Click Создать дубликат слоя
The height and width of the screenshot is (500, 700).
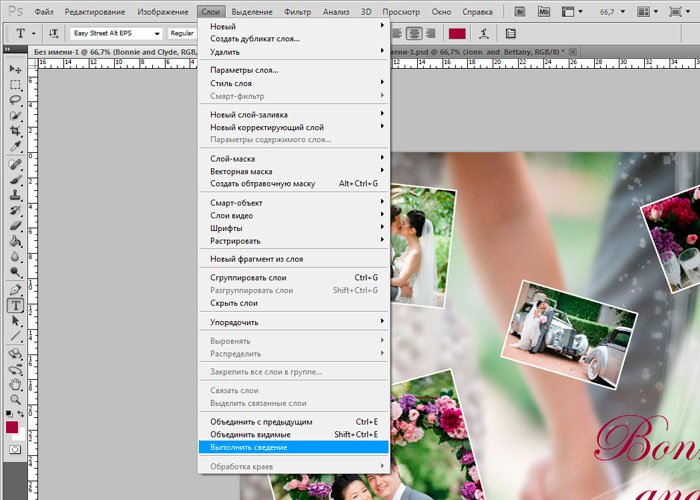click(254, 38)
